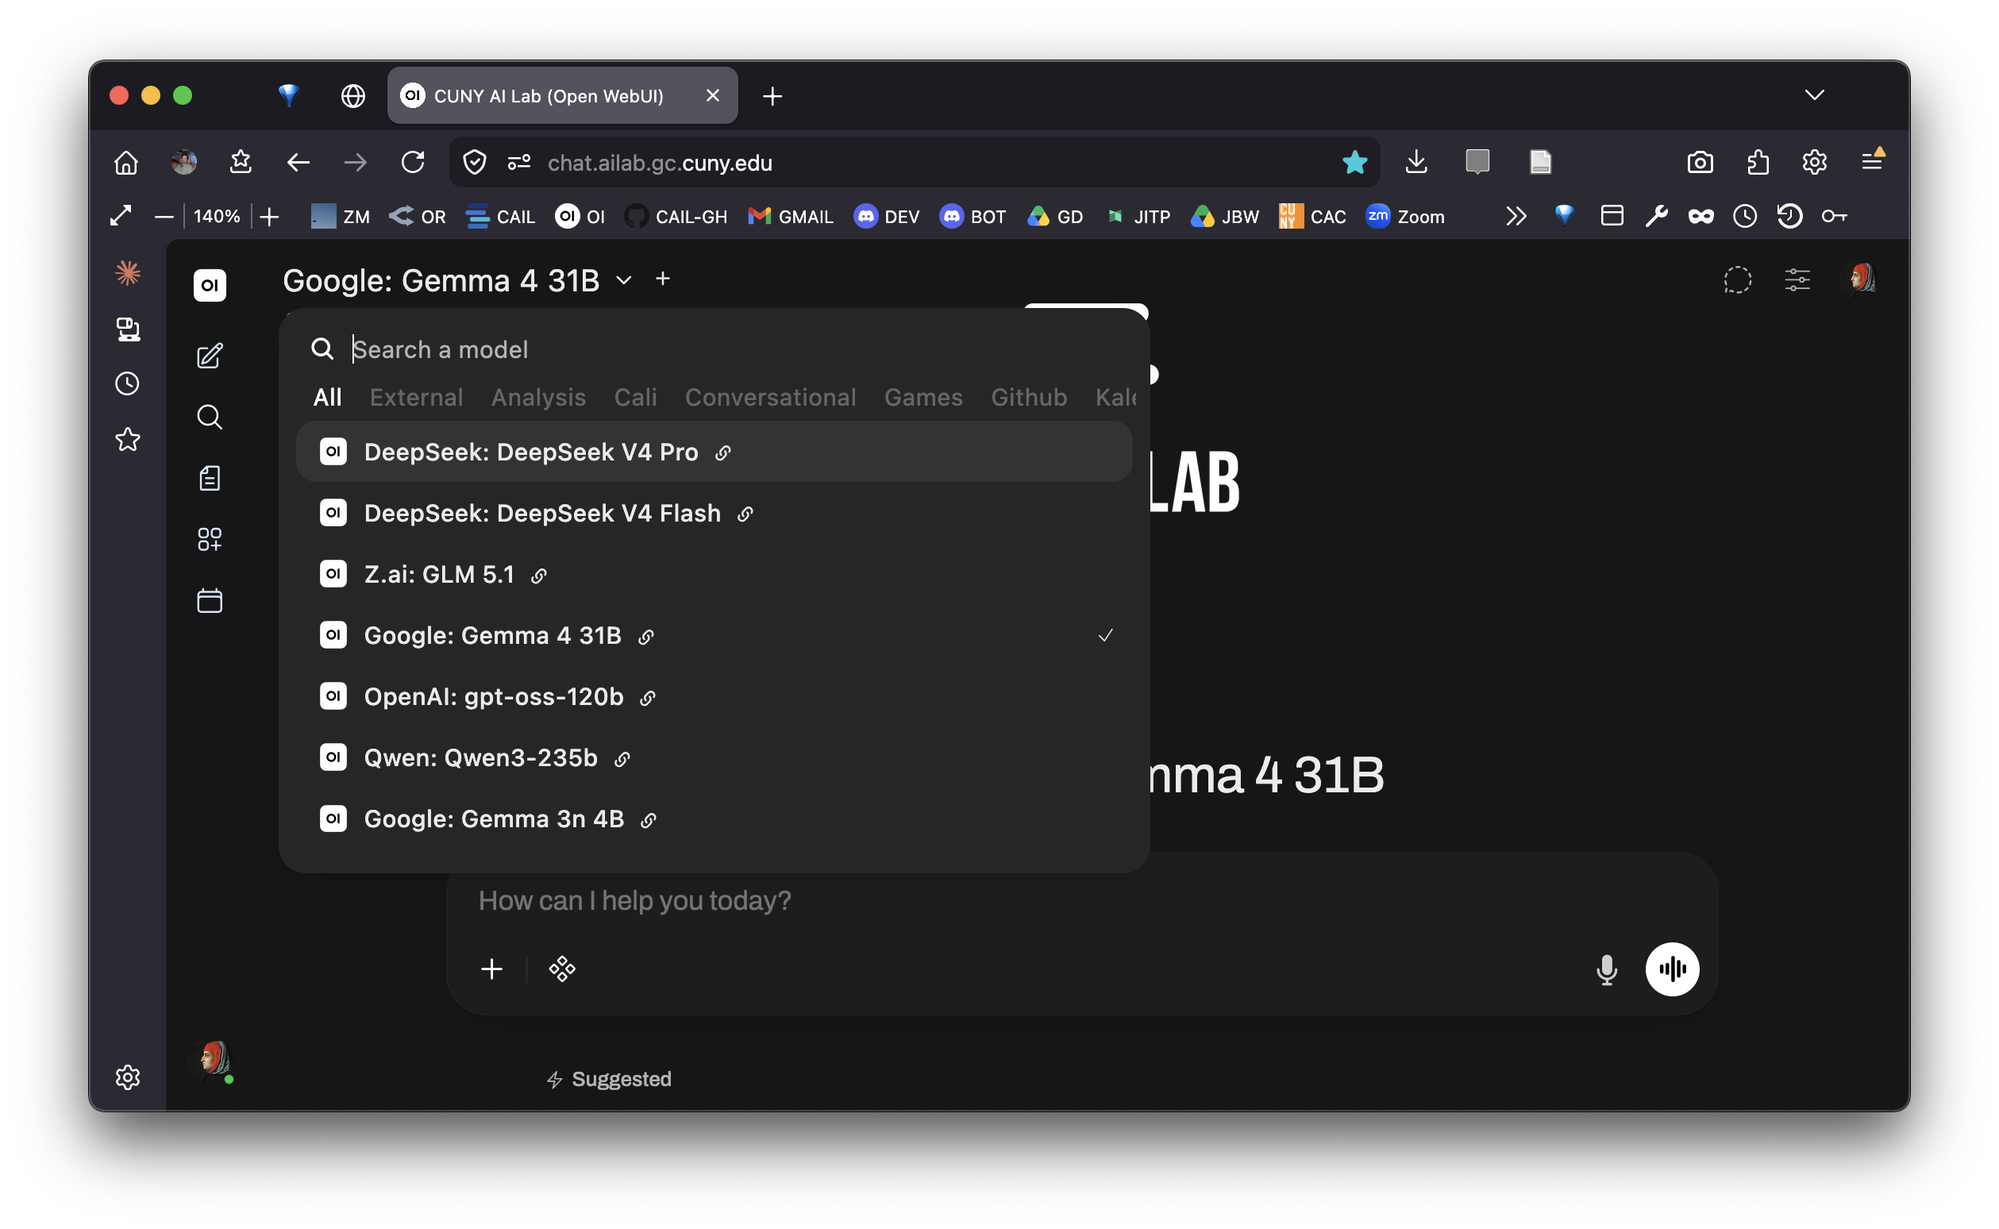
Task: Open browser application menu hamburger
Action: (1872, 160)
